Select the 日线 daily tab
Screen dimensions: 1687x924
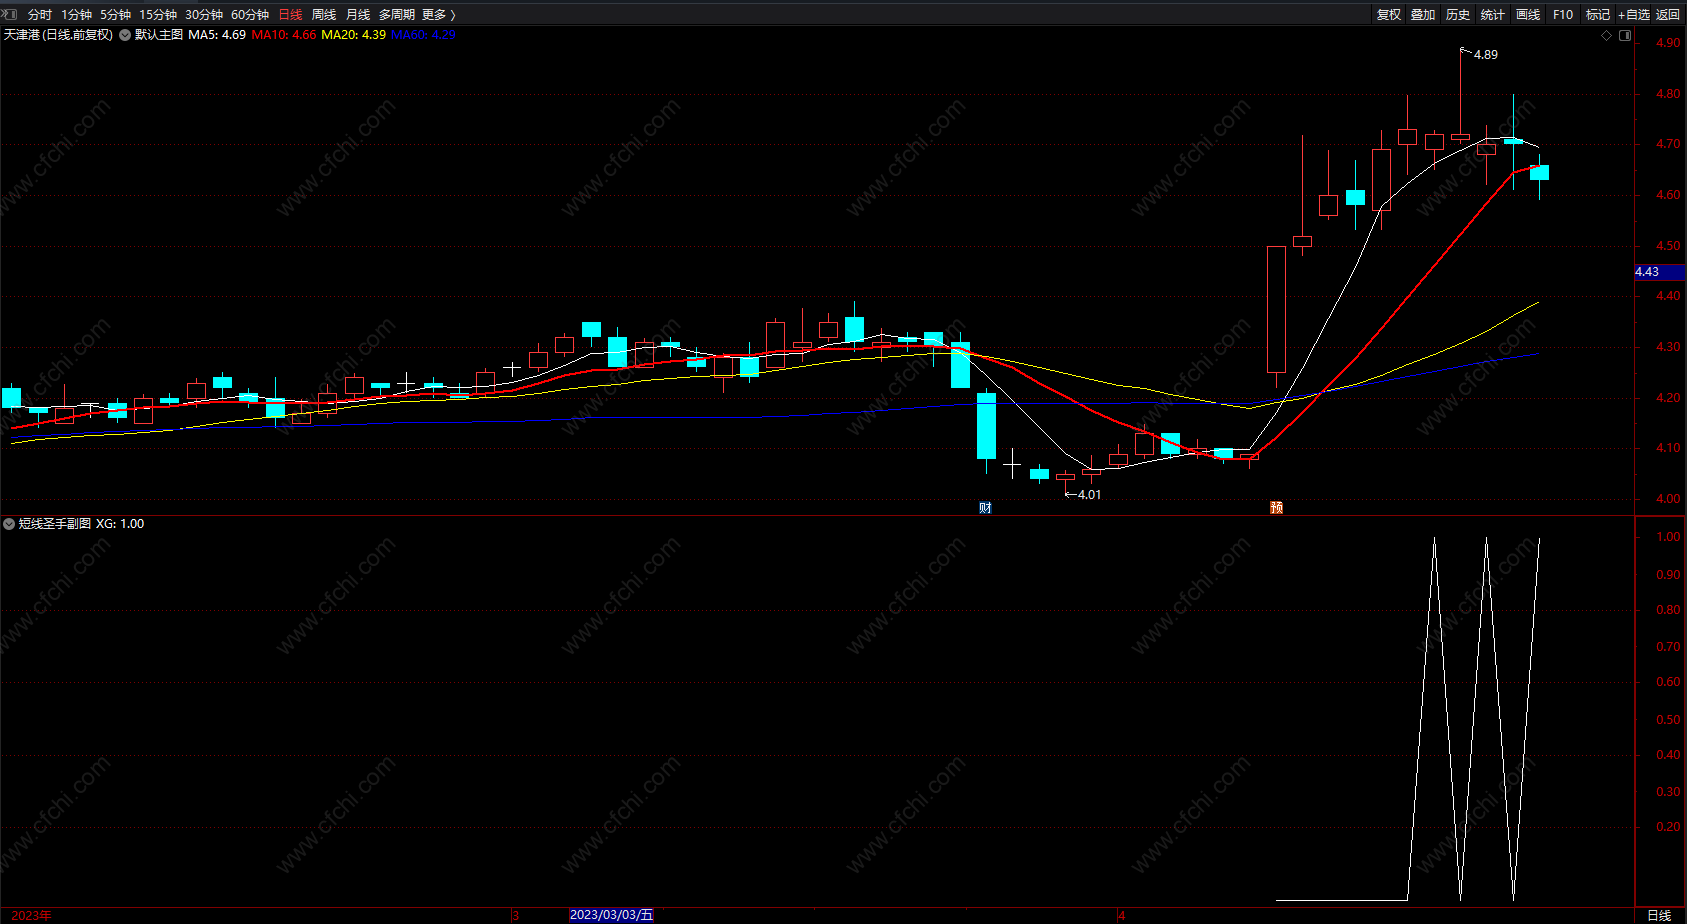tap(290, 15)
